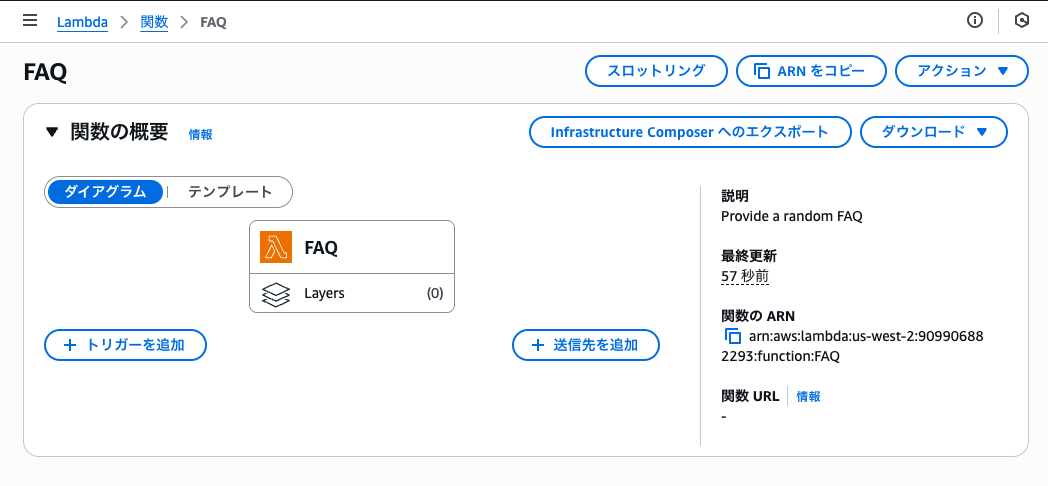
Task: Click plus icon on トリガーを追加
Action: [x=70, y=345]
